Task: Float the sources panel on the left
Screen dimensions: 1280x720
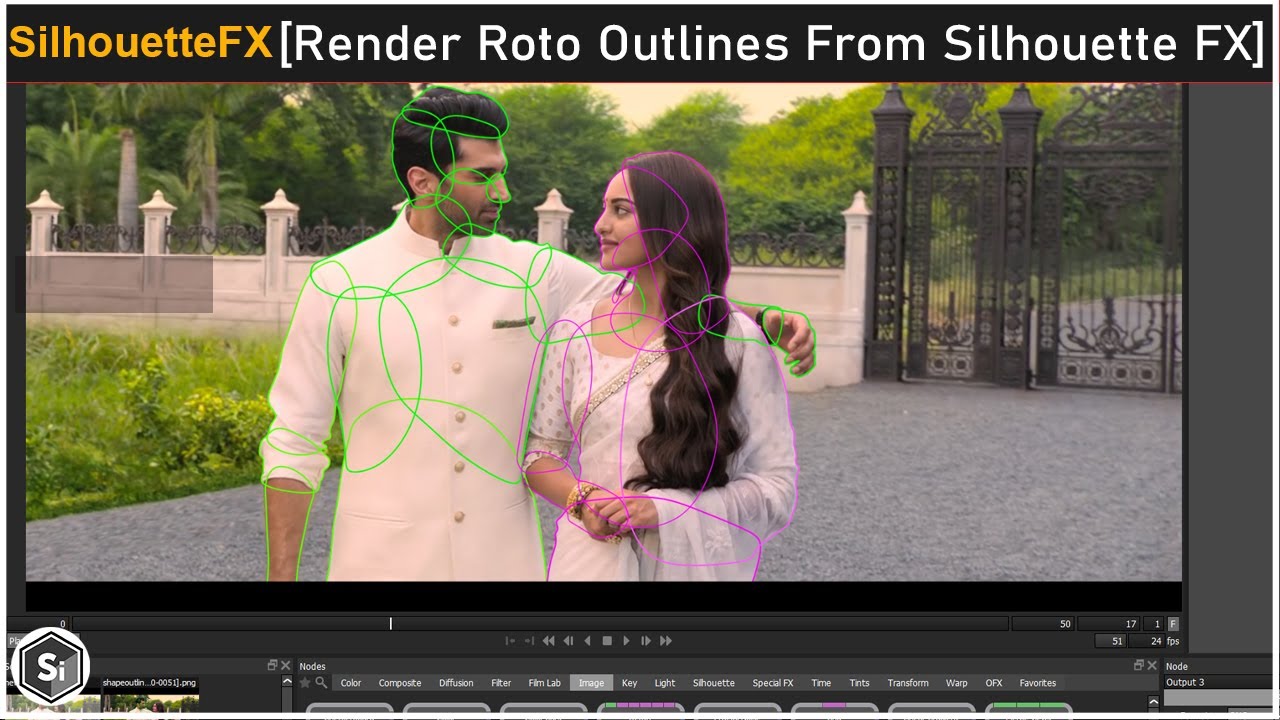Action: tap(272, 665)
